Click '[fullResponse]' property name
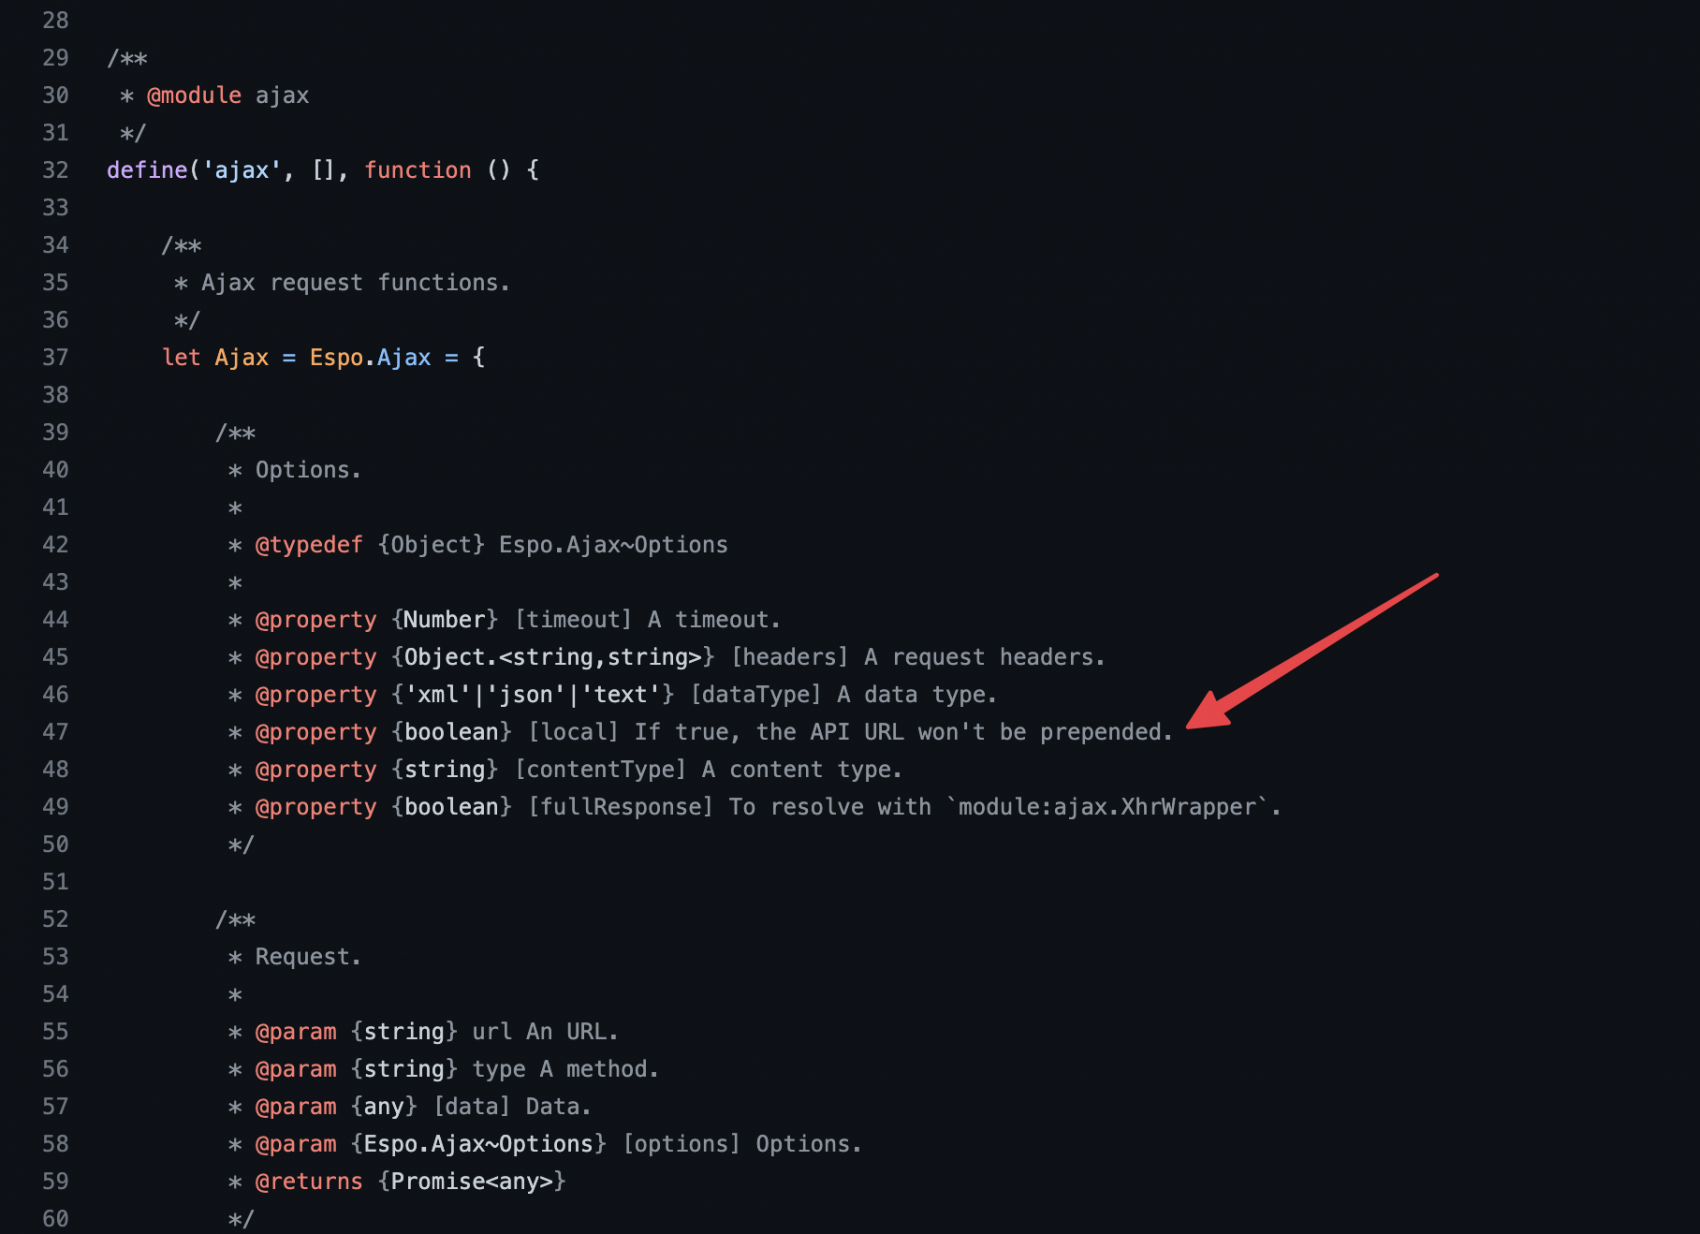The width and height of the screenshot is (1700, 1234). point(620,807)
